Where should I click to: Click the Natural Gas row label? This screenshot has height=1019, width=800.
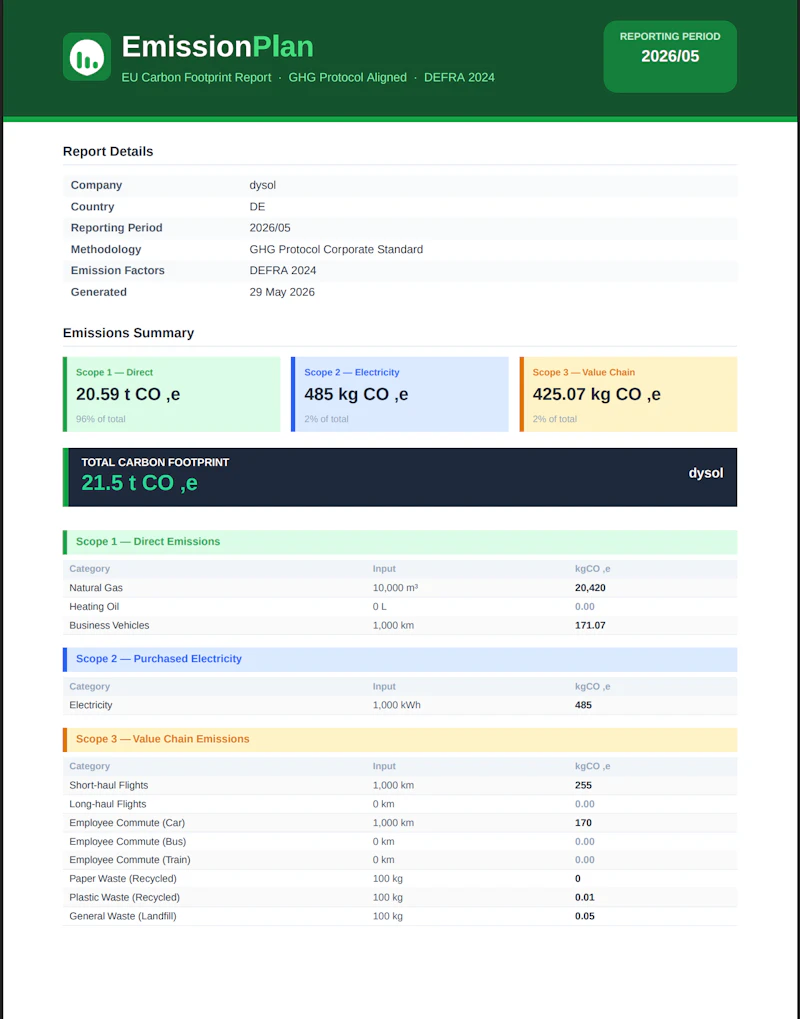click(96, 587)
